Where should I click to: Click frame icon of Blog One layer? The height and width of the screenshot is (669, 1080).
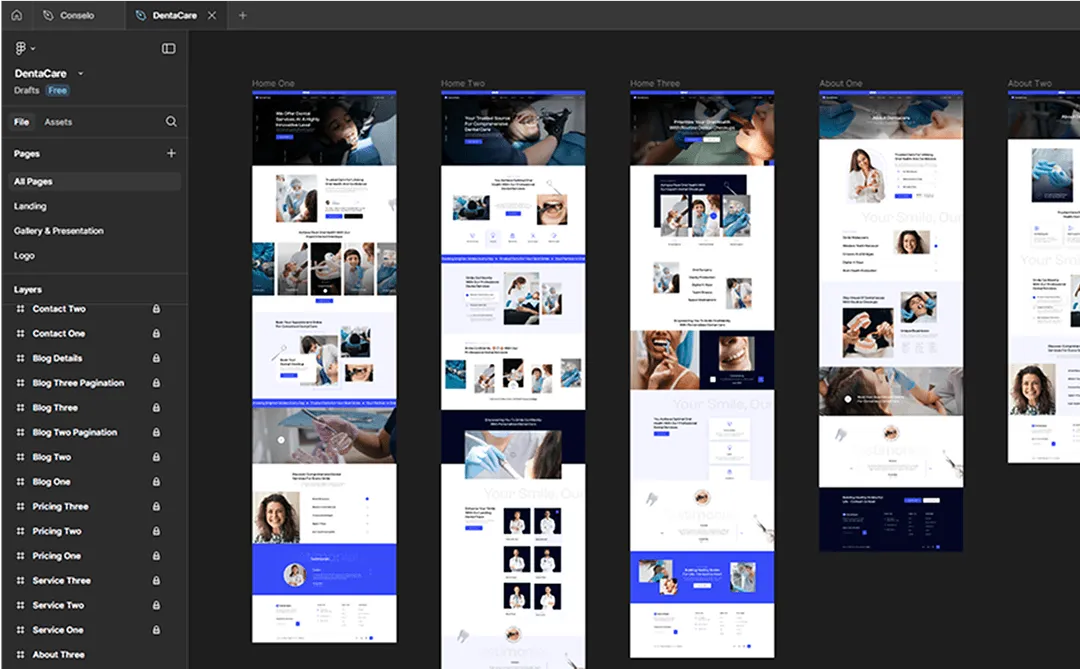(21, 482)
